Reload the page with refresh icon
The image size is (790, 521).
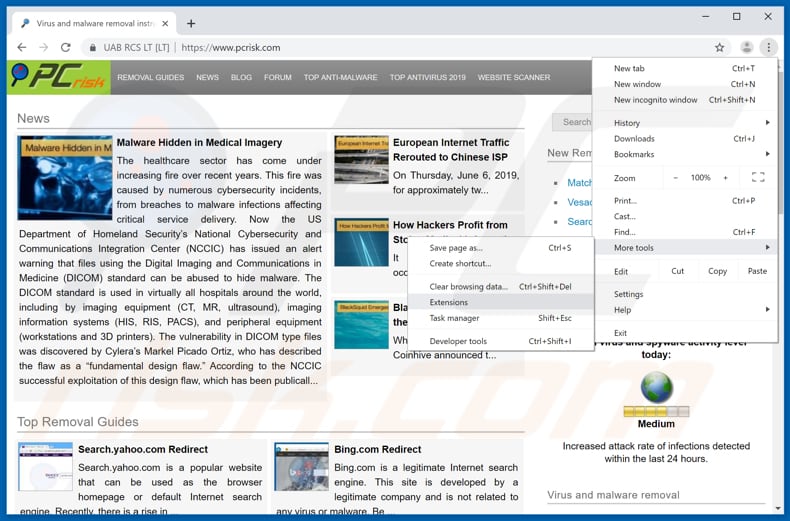click(x=66, y=47)
